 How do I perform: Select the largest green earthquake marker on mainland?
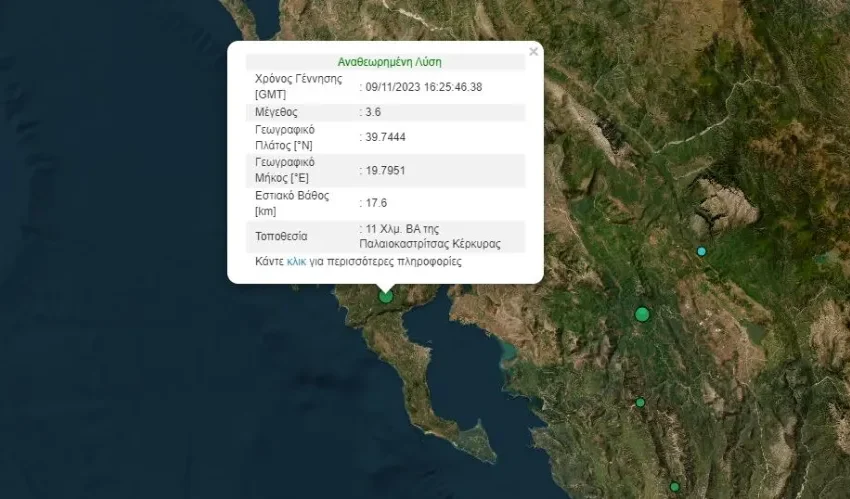pyautogui.click(x=642, y=315)
